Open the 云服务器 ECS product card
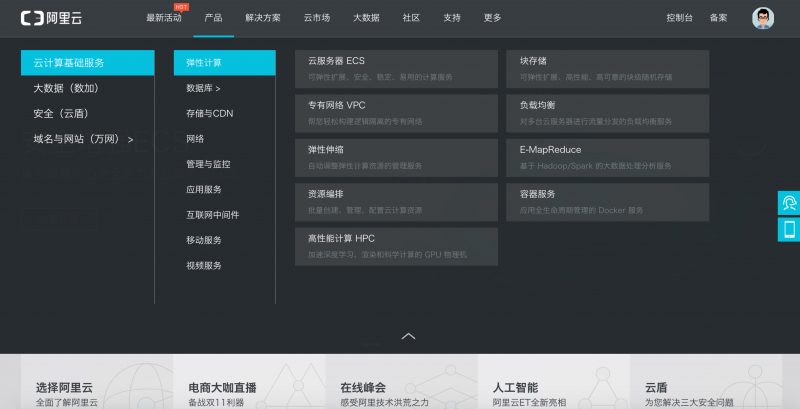Viewport: 800px width, 409px height. [x=396, y=69]
